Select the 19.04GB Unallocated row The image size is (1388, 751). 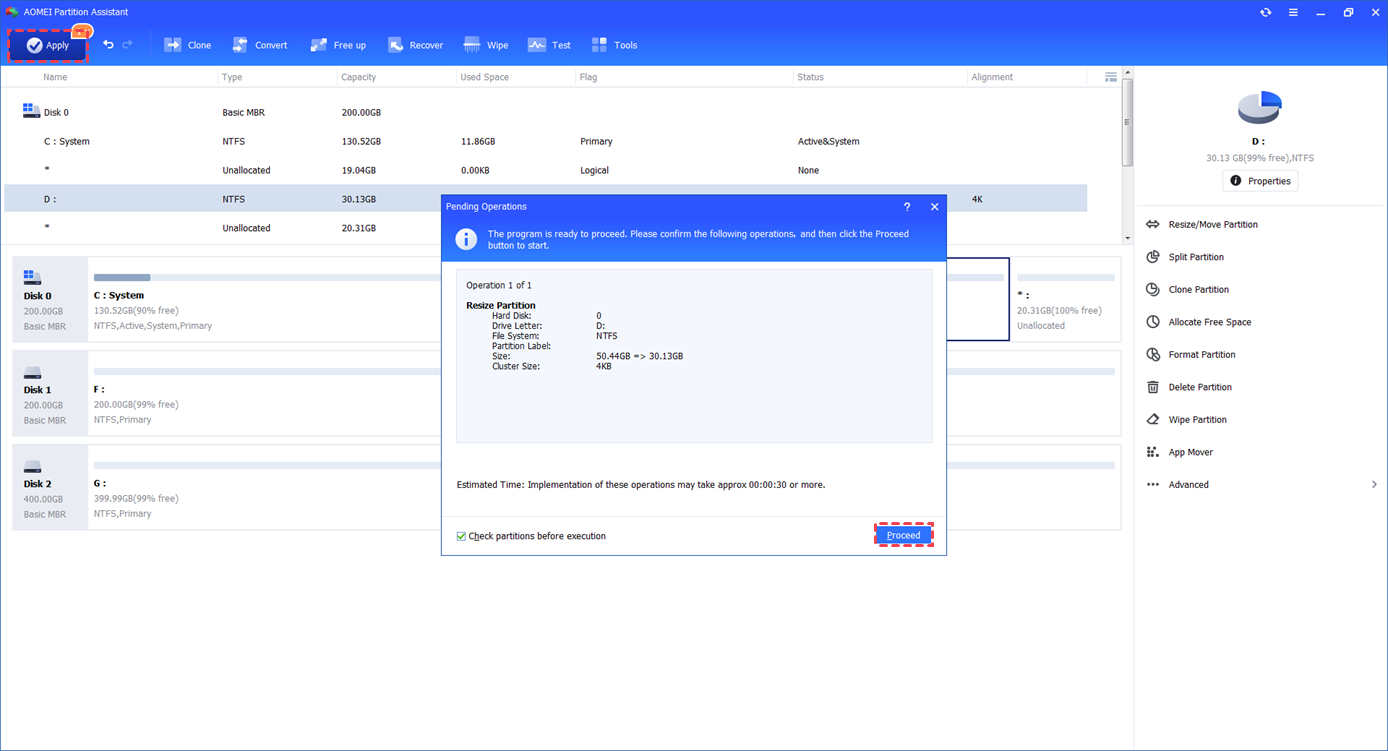point(546,171)
